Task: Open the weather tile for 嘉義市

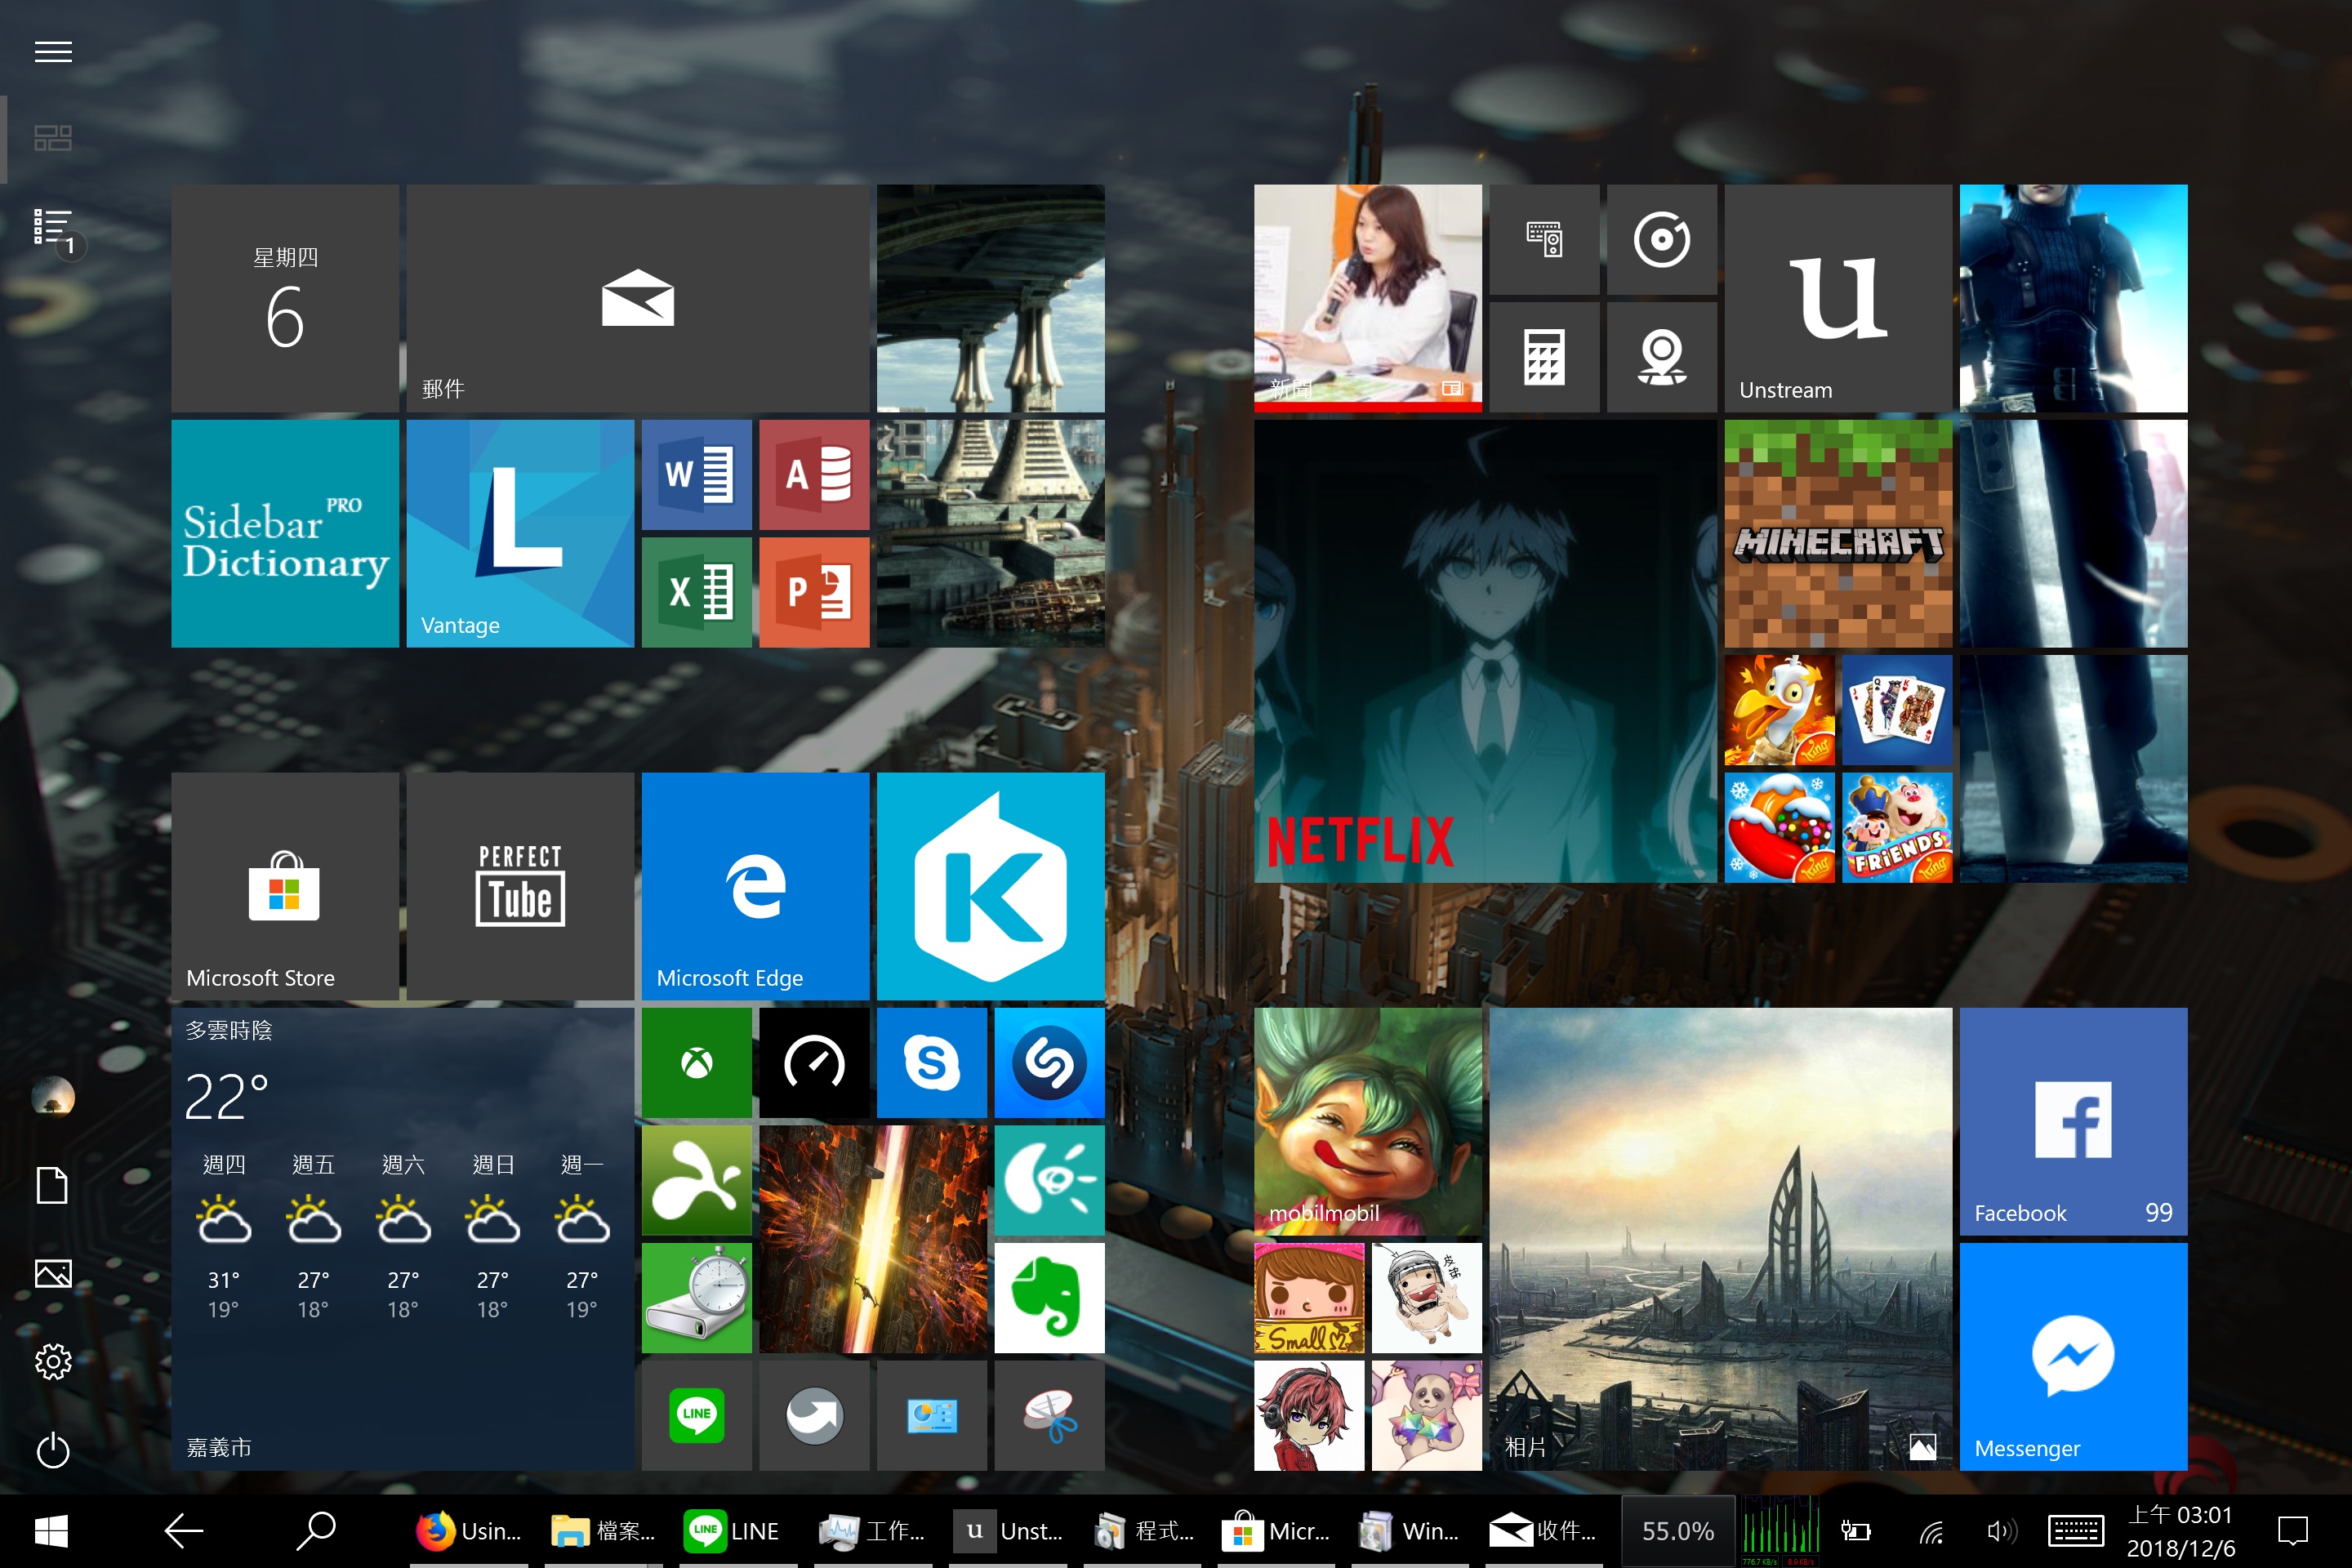Action: [x=402, y=1239]
